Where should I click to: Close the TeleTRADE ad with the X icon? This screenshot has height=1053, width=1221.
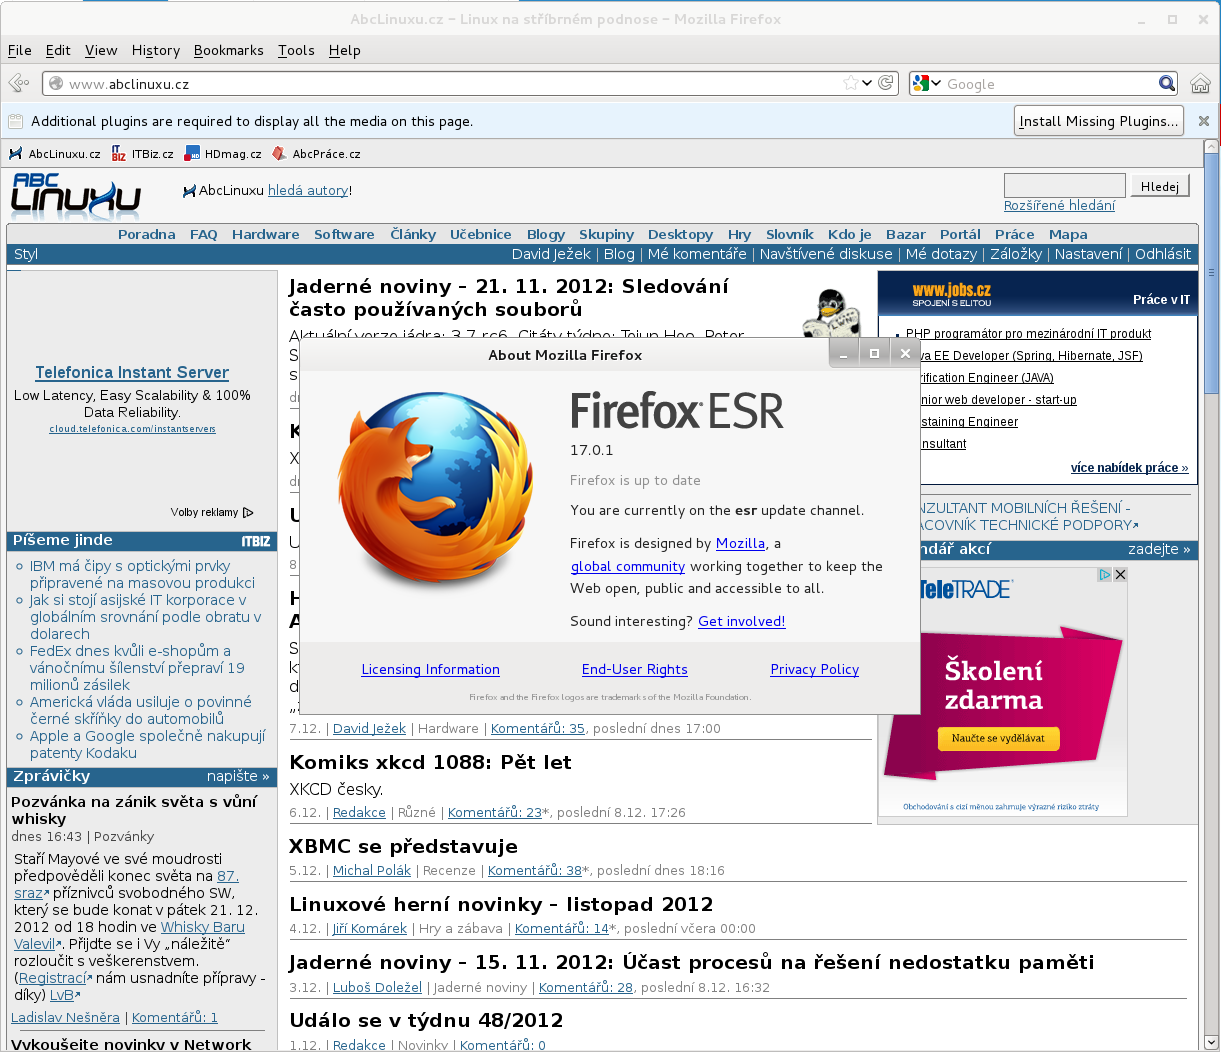click(1120, 575)
